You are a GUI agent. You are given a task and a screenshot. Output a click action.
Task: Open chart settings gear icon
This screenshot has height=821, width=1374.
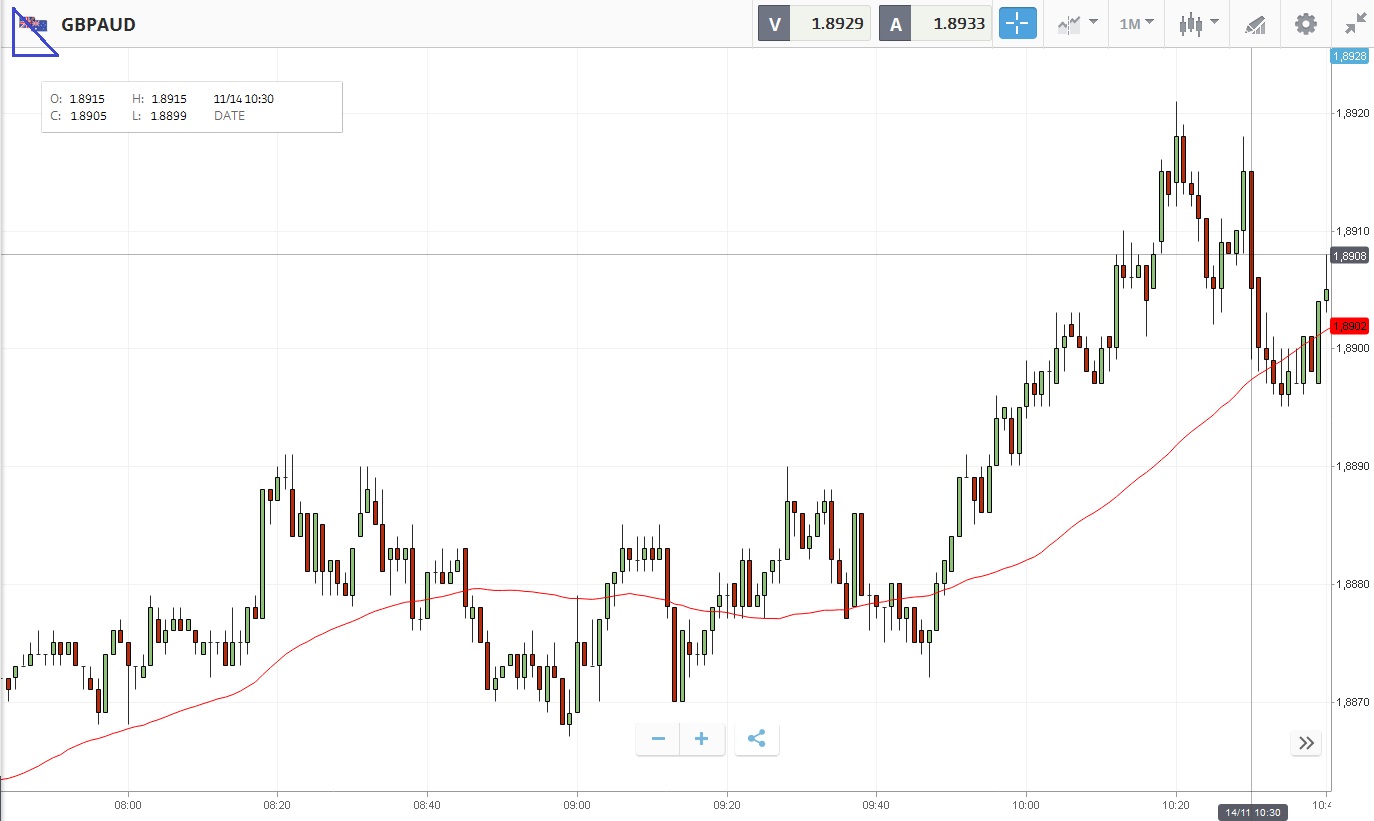point(1306,24)
